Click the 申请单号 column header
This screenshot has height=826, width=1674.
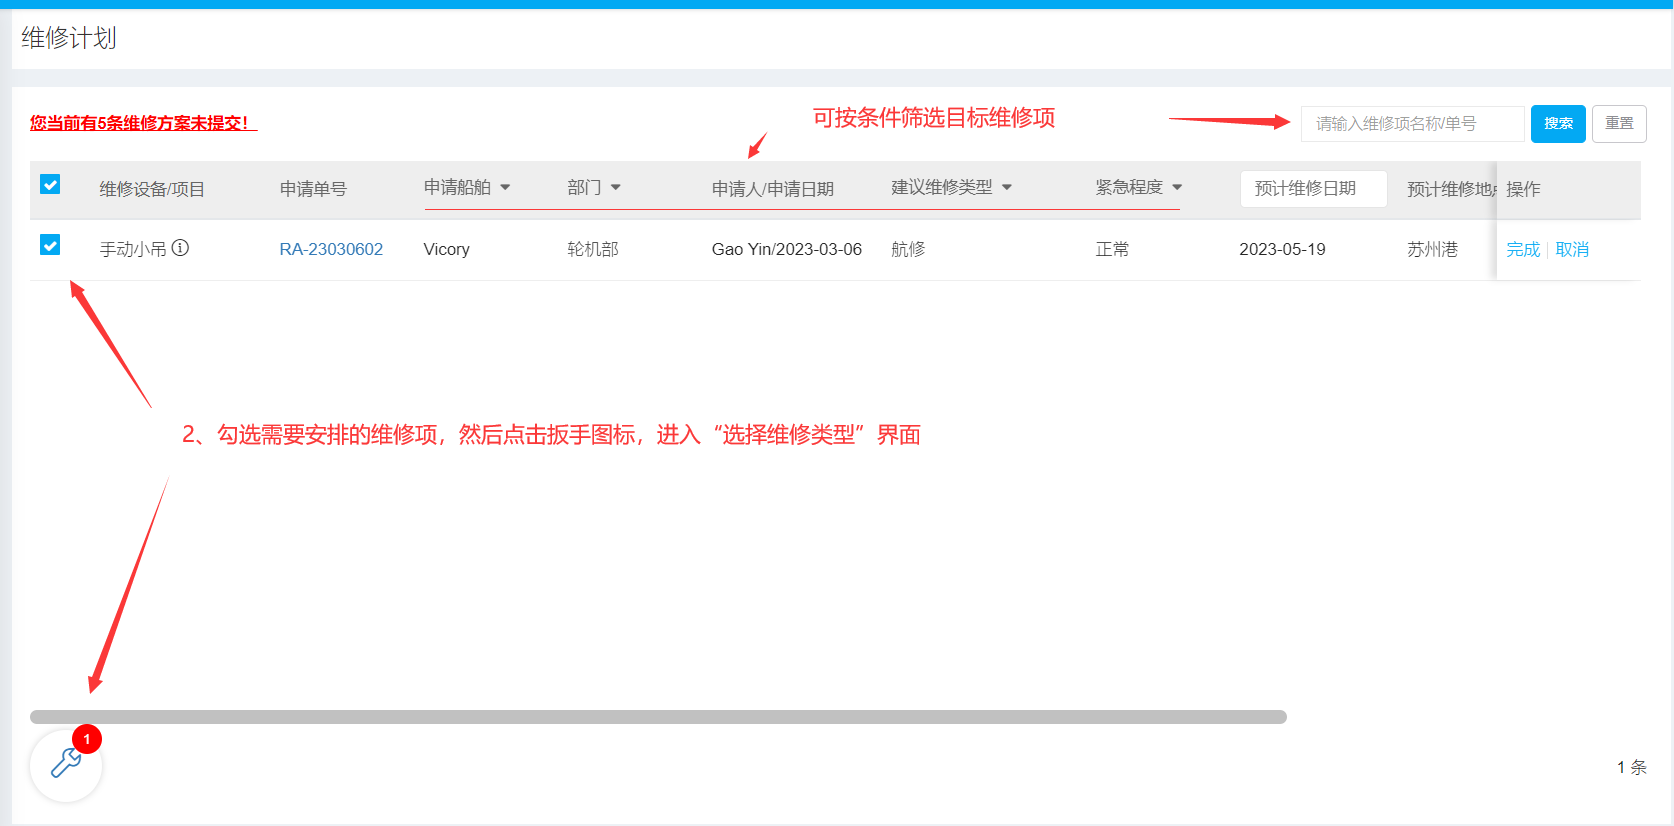click(313, 189)
